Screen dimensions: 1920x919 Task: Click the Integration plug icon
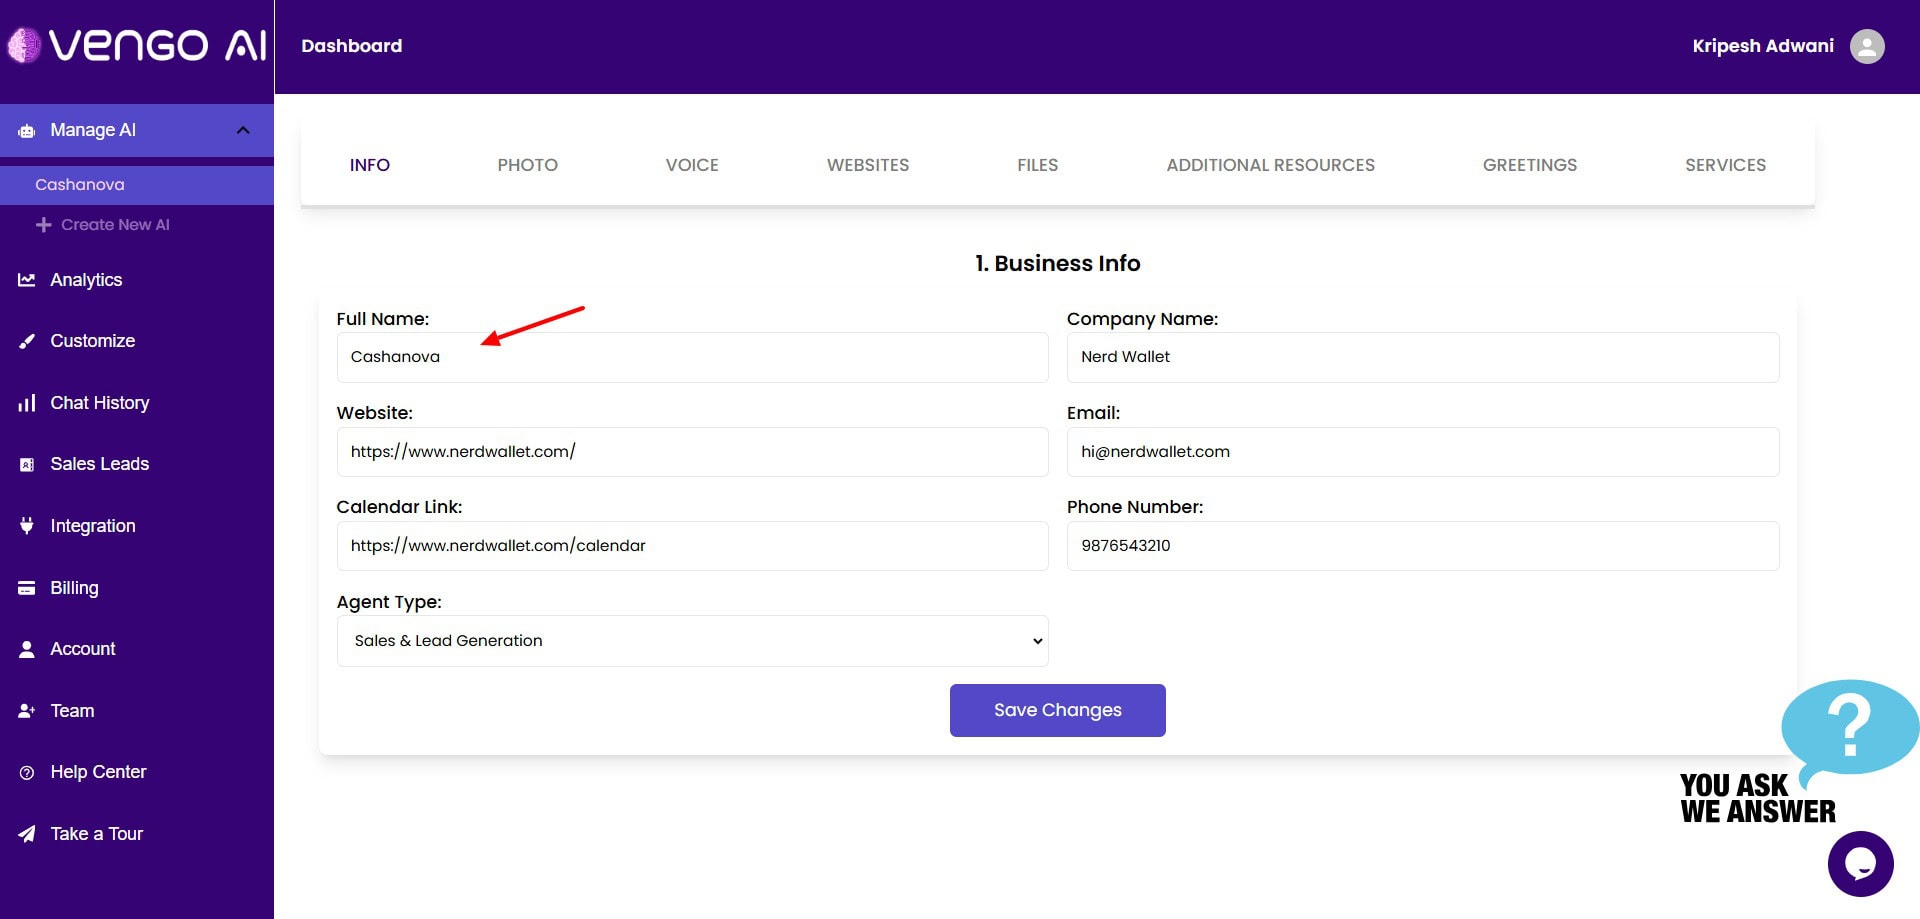coord(27,526)
